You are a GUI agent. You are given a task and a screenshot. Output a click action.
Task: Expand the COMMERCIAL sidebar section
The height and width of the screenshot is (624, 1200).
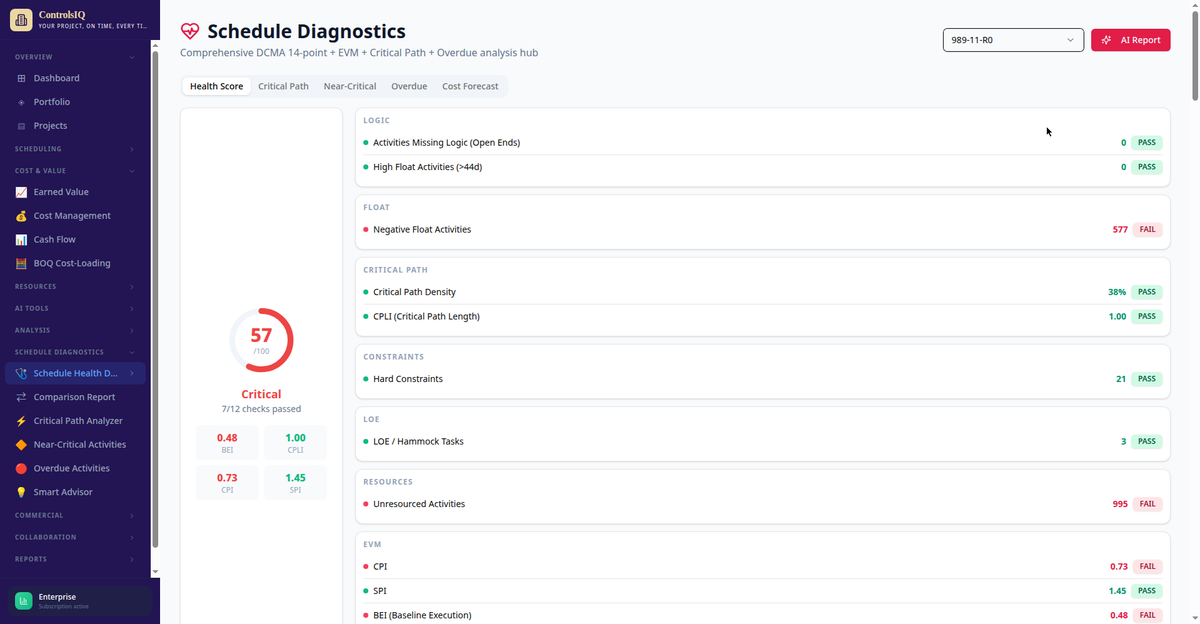(x=75, y=516)
